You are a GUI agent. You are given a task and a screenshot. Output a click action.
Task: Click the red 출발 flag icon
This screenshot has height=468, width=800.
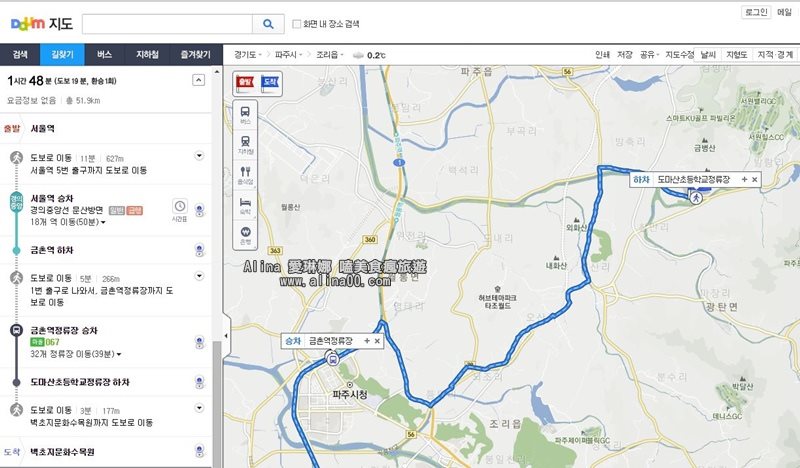coord(245,83)
